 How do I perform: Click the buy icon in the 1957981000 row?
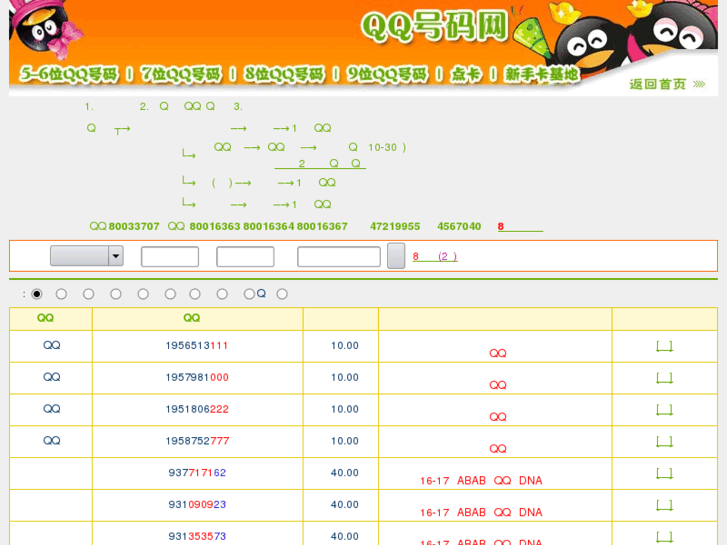tap(664, 378)
